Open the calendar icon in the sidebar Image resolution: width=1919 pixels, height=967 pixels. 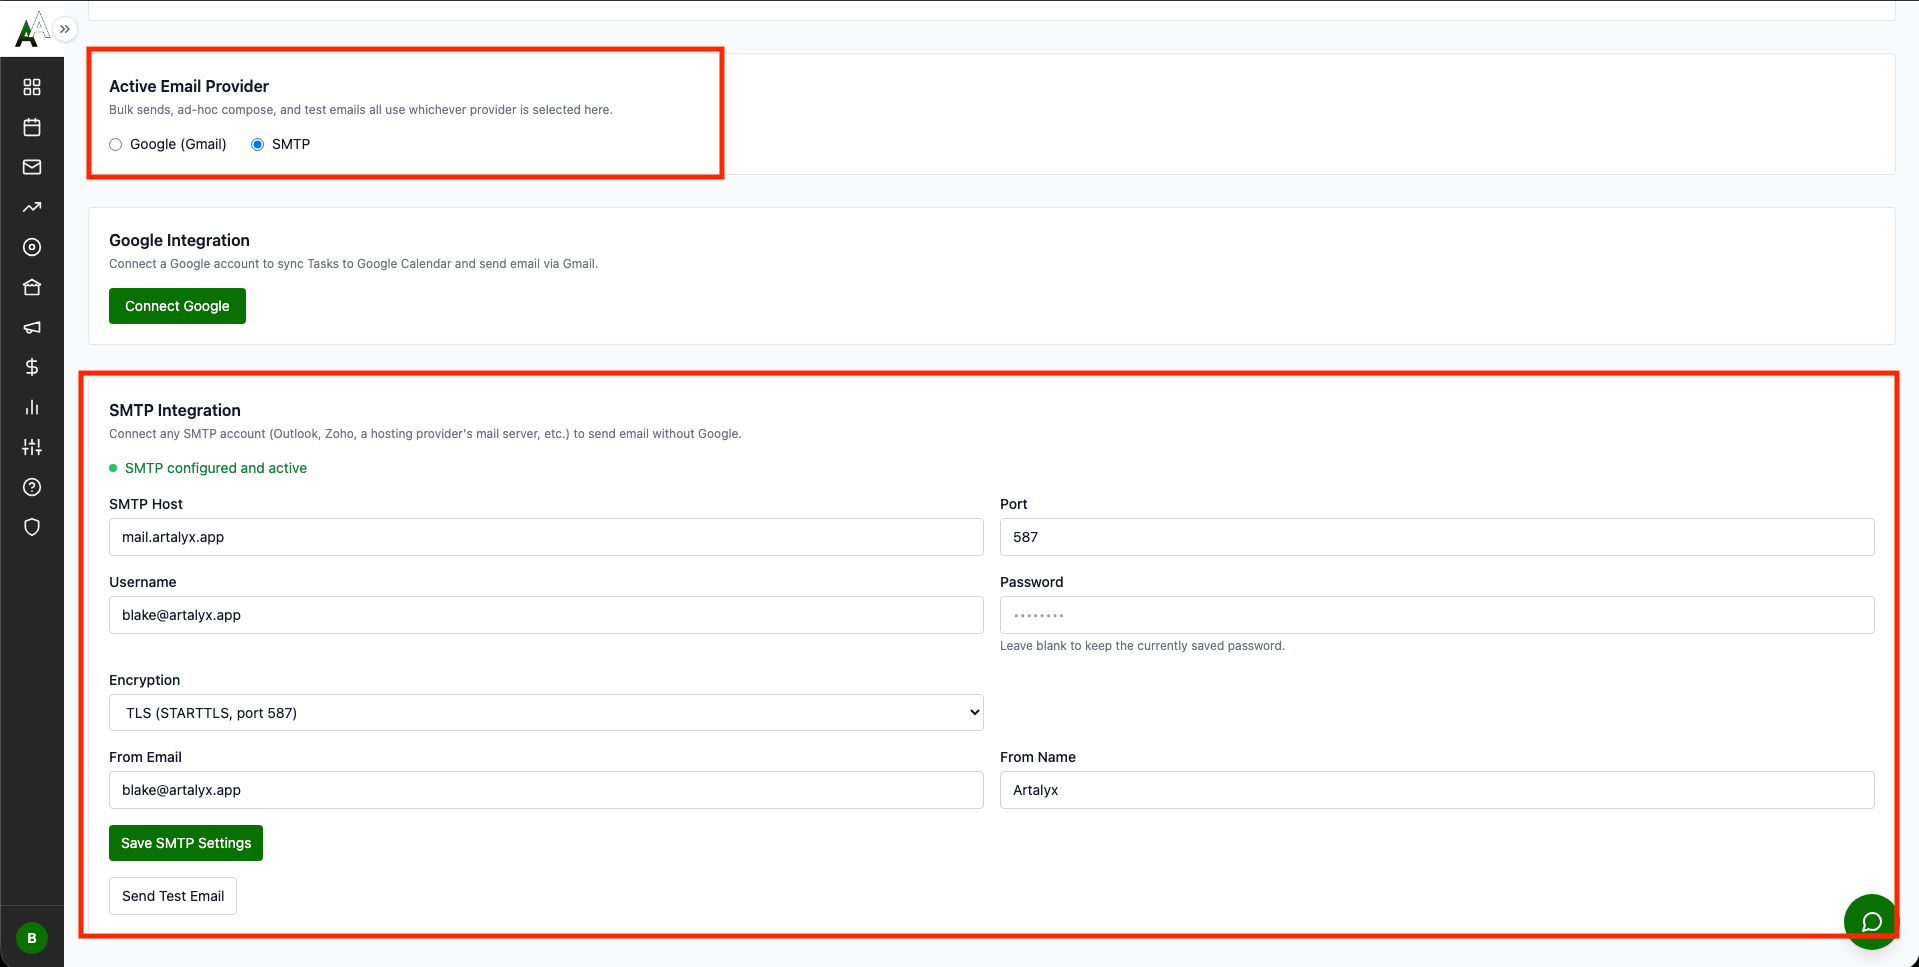click(32, 127)
